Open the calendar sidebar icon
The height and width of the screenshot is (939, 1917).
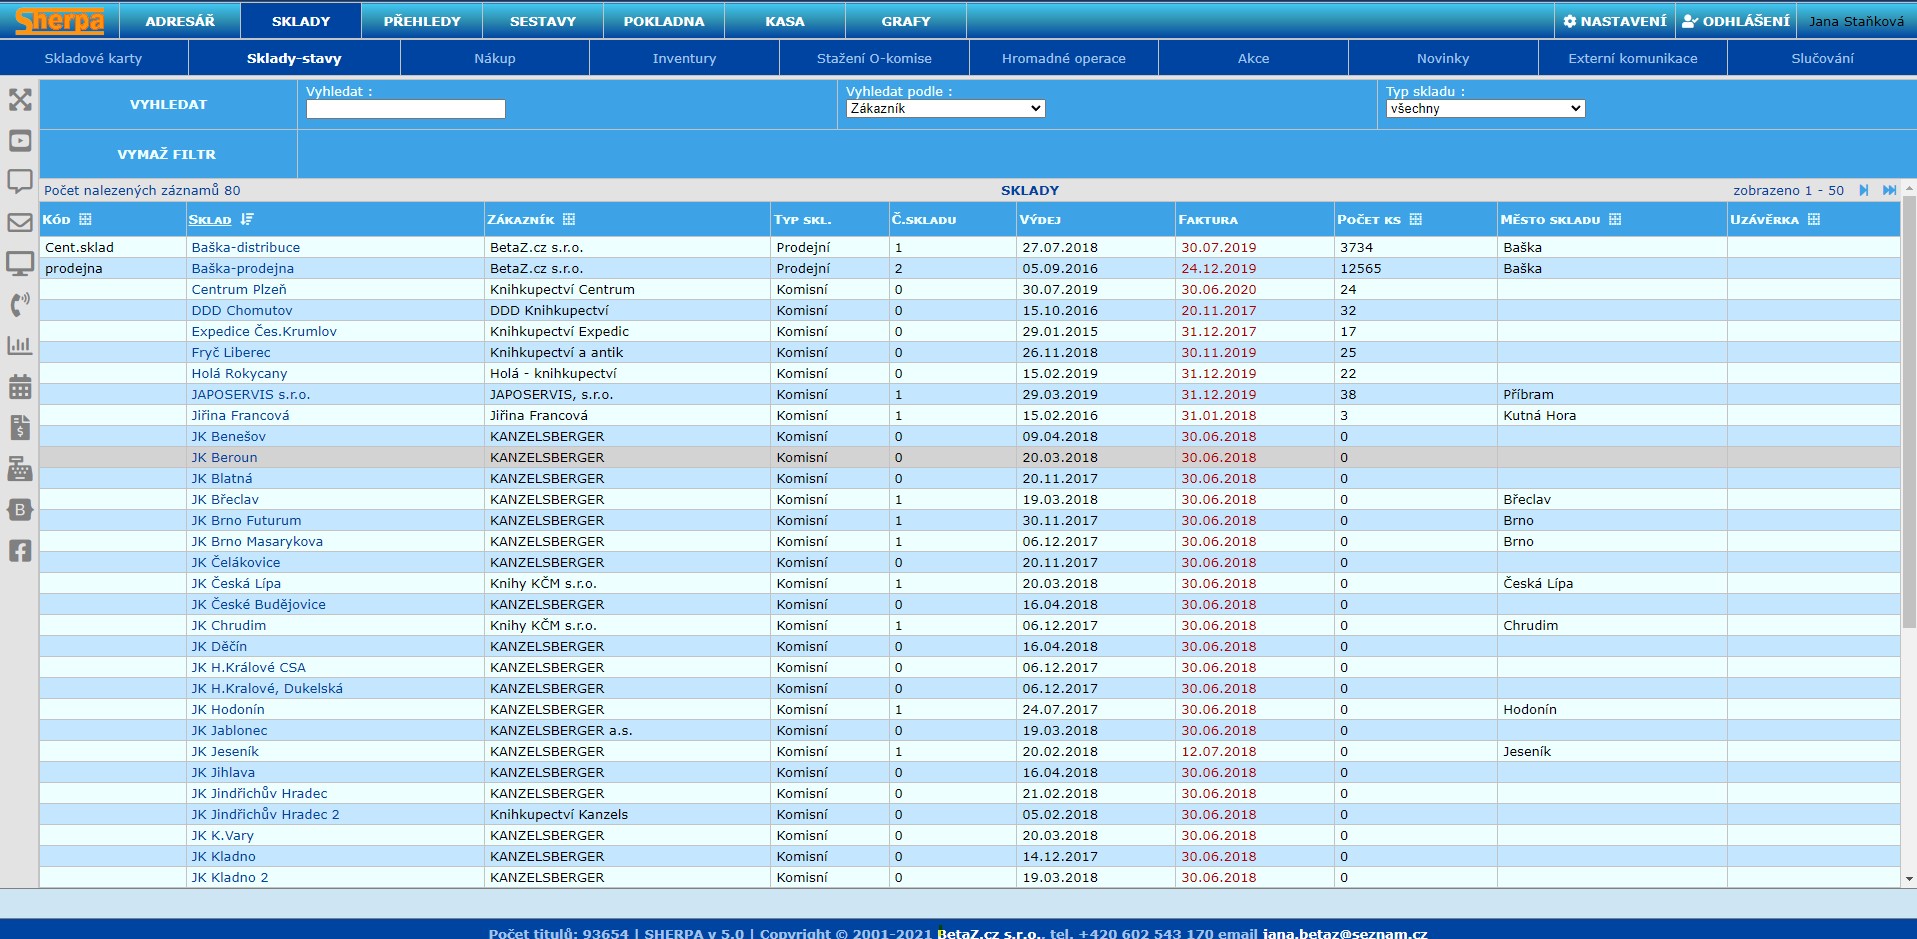(x=20, y=387)
